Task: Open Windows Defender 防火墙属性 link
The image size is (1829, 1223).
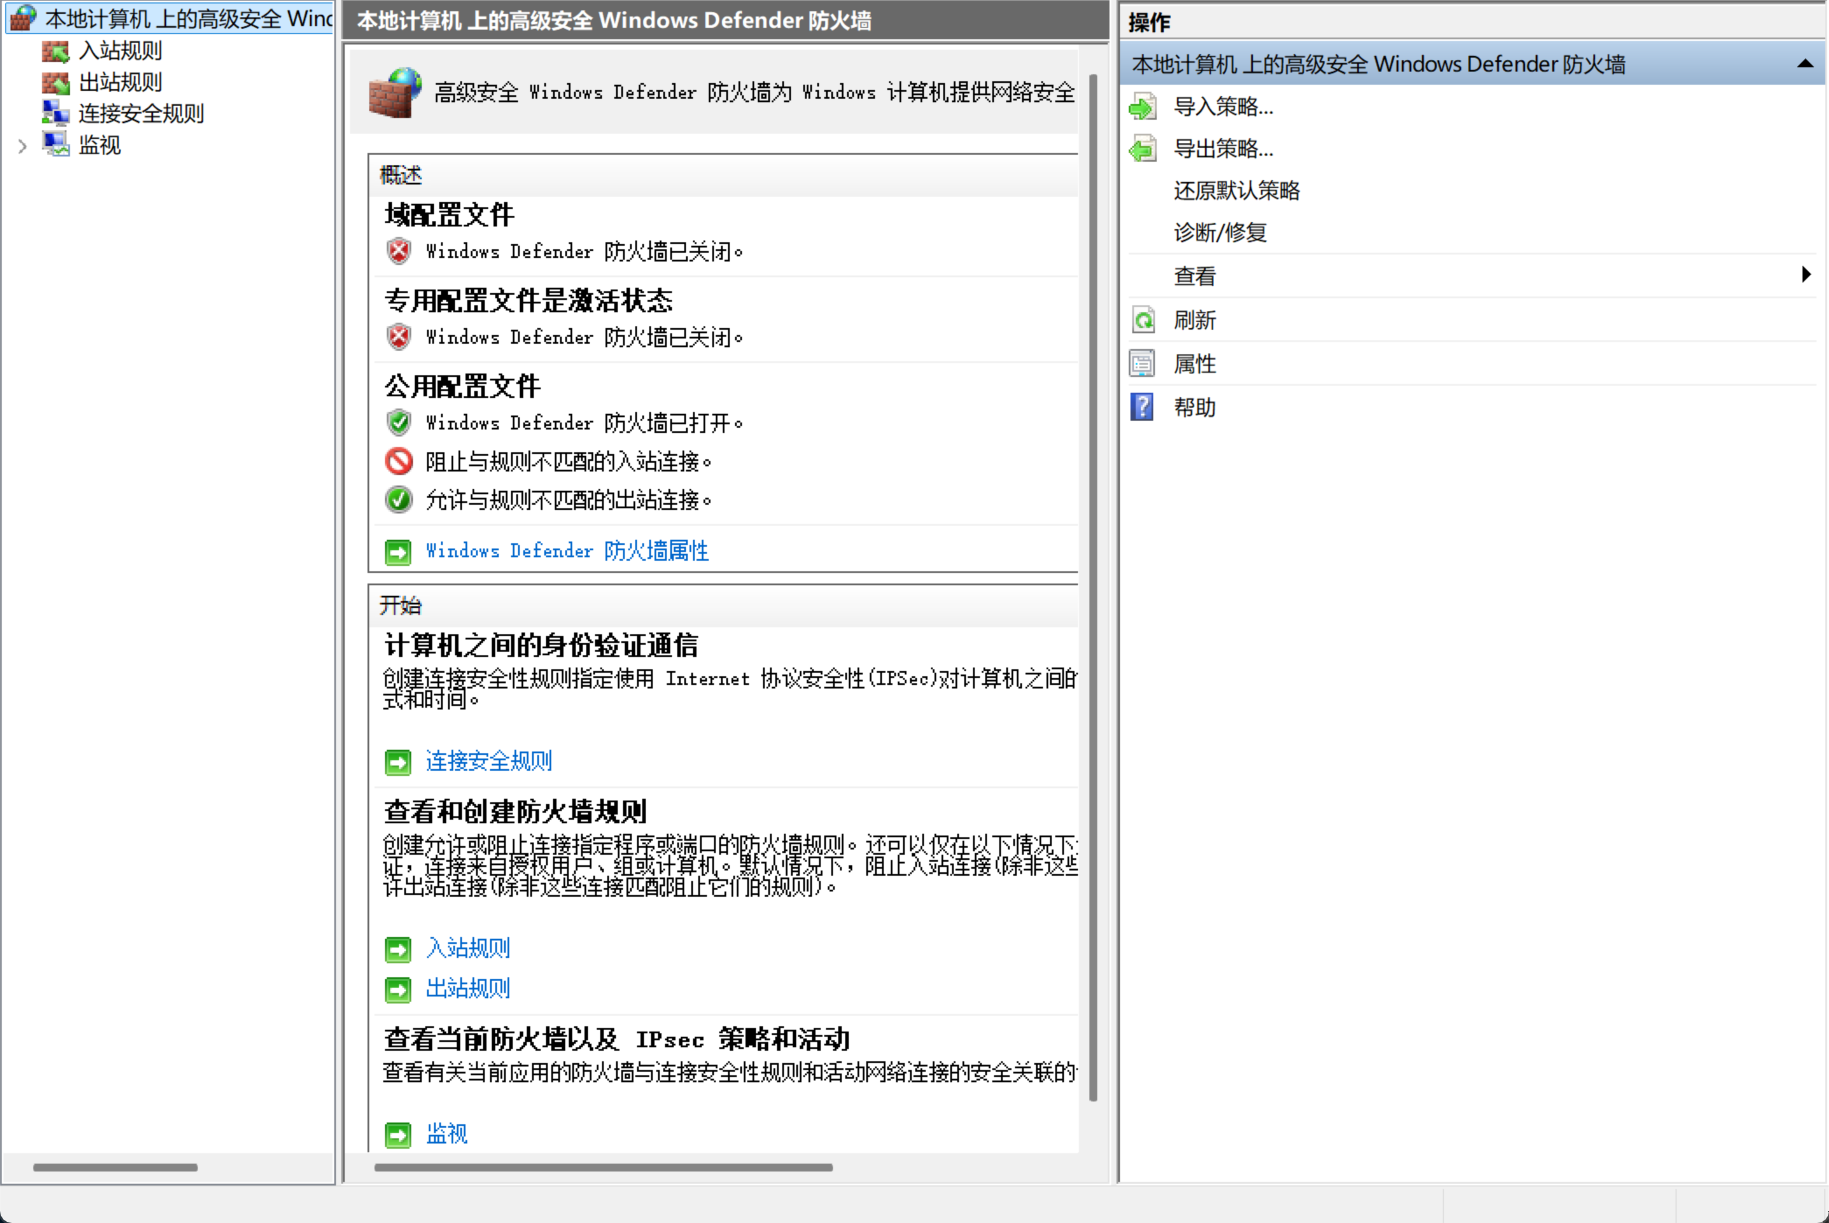Action: pyautogui.click(x=567, y=551)
